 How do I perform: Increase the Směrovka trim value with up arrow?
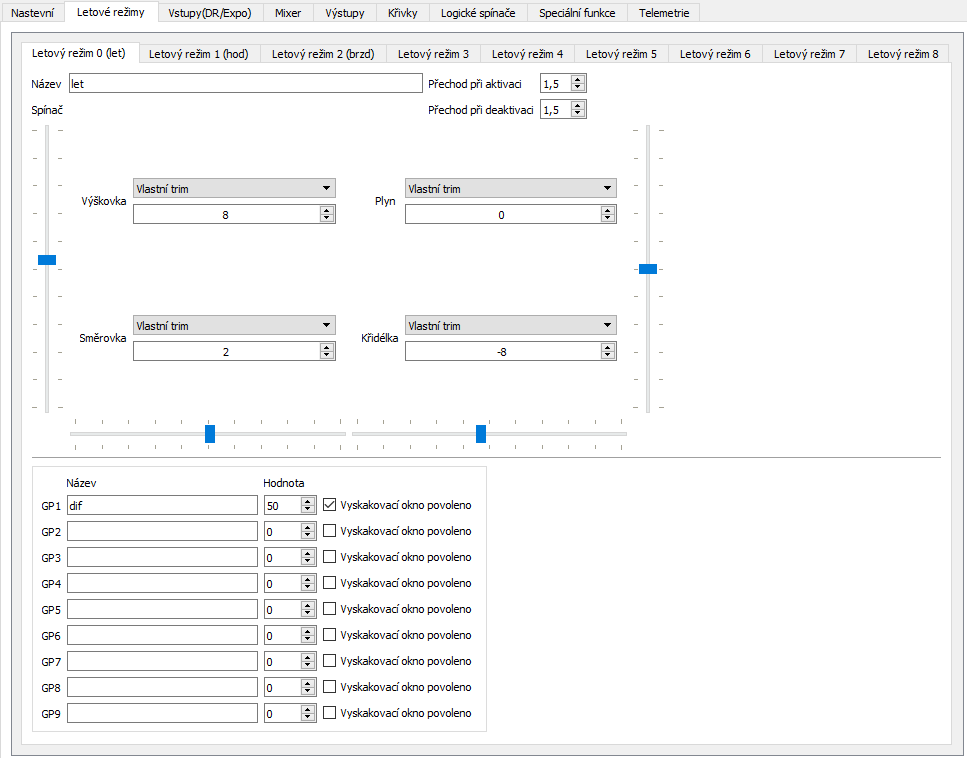click(x=327, y=347)
